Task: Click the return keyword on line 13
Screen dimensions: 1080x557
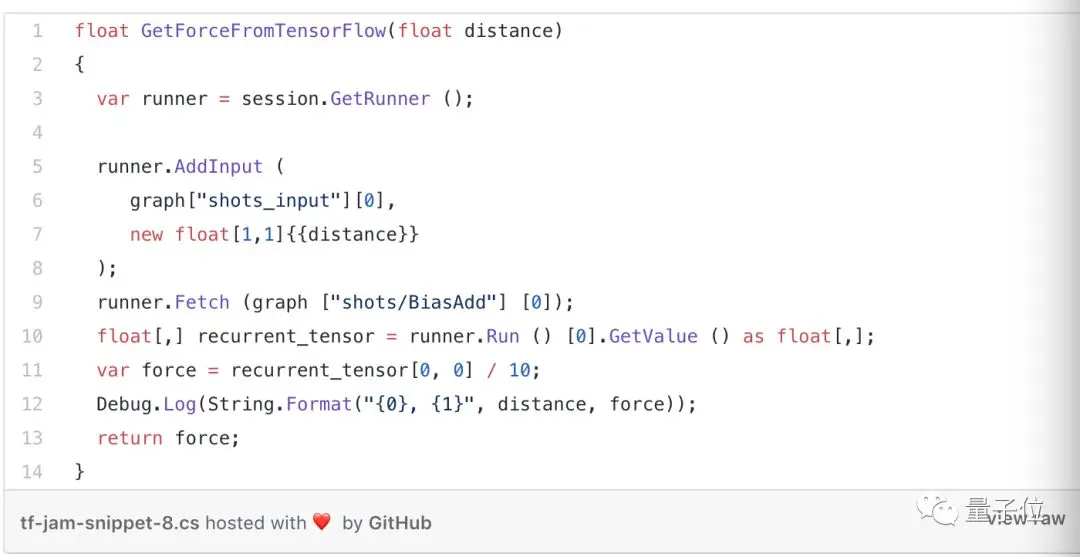Action: coord(129,438)
